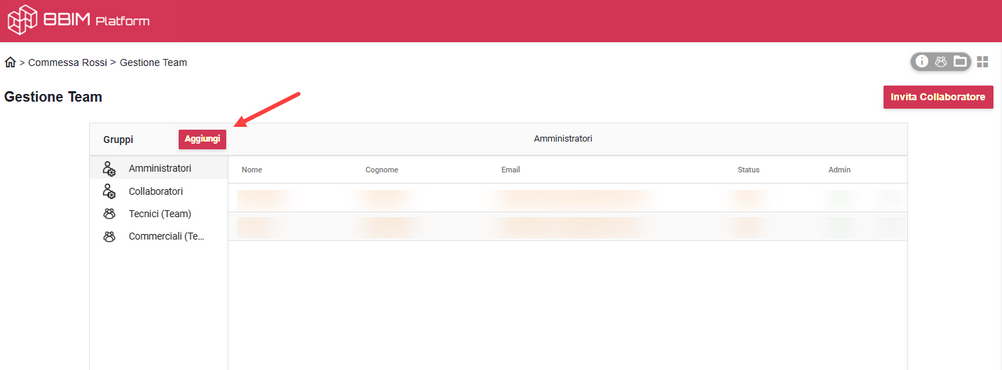Viewport: 1002px width, 370px height.
Task: Click the BBIM Platform logo
Action: pos(79,20)
